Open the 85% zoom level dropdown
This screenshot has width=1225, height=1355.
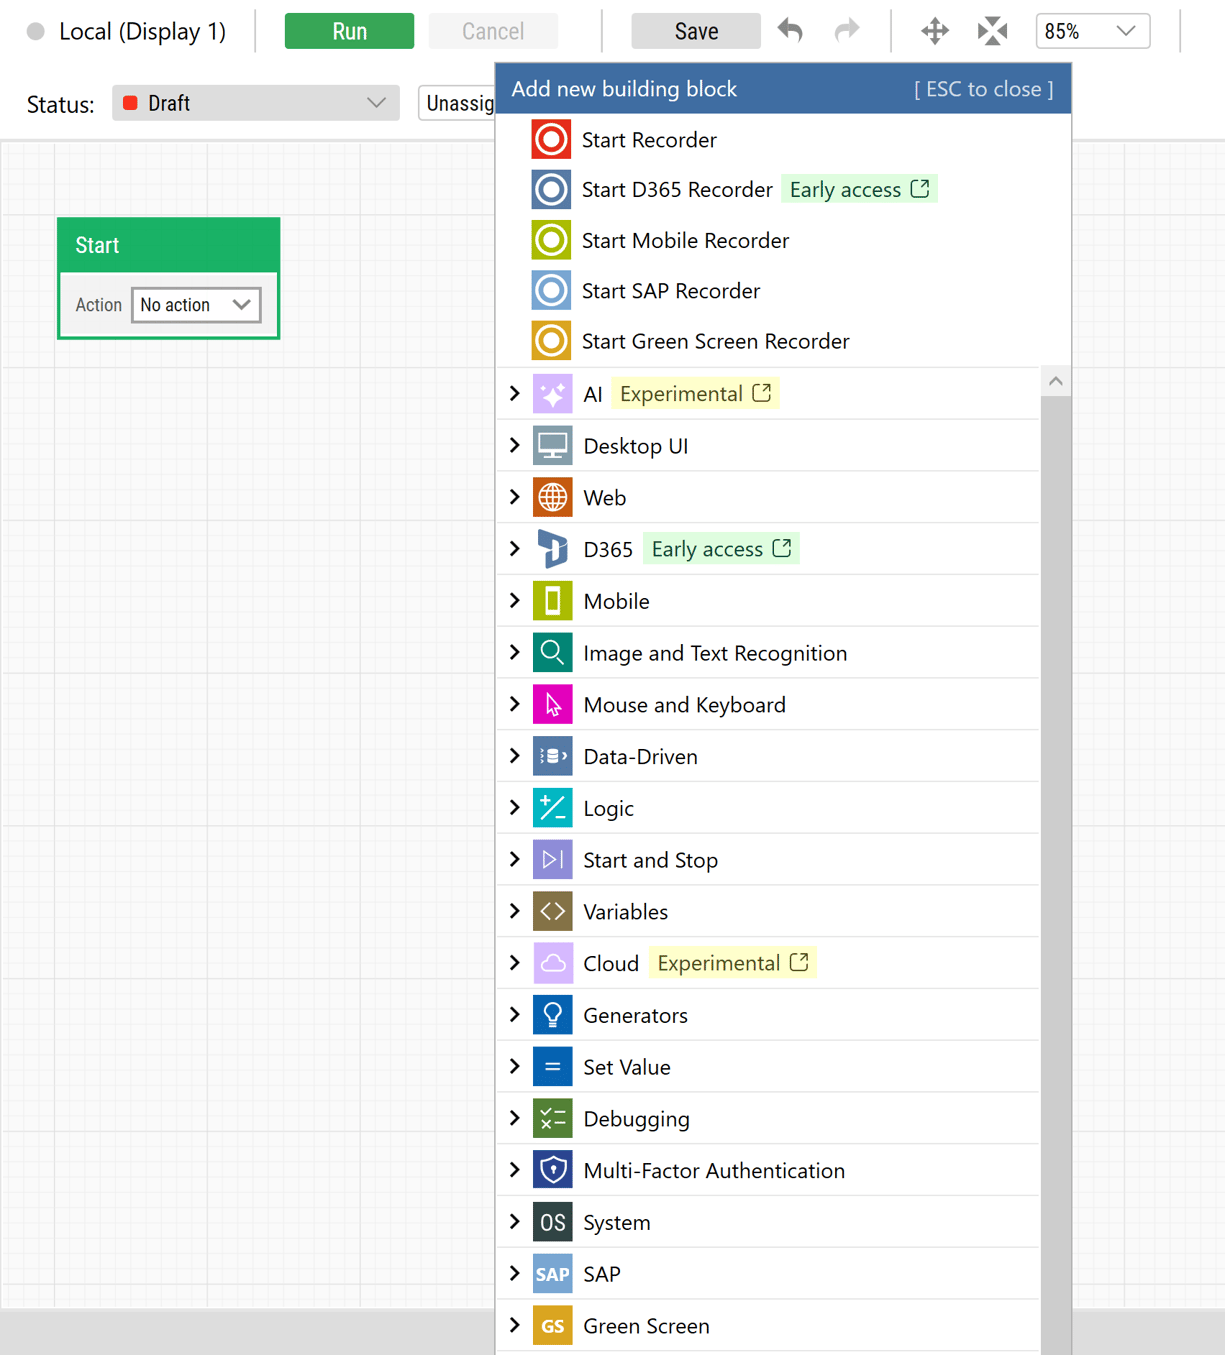[1093, 31]
